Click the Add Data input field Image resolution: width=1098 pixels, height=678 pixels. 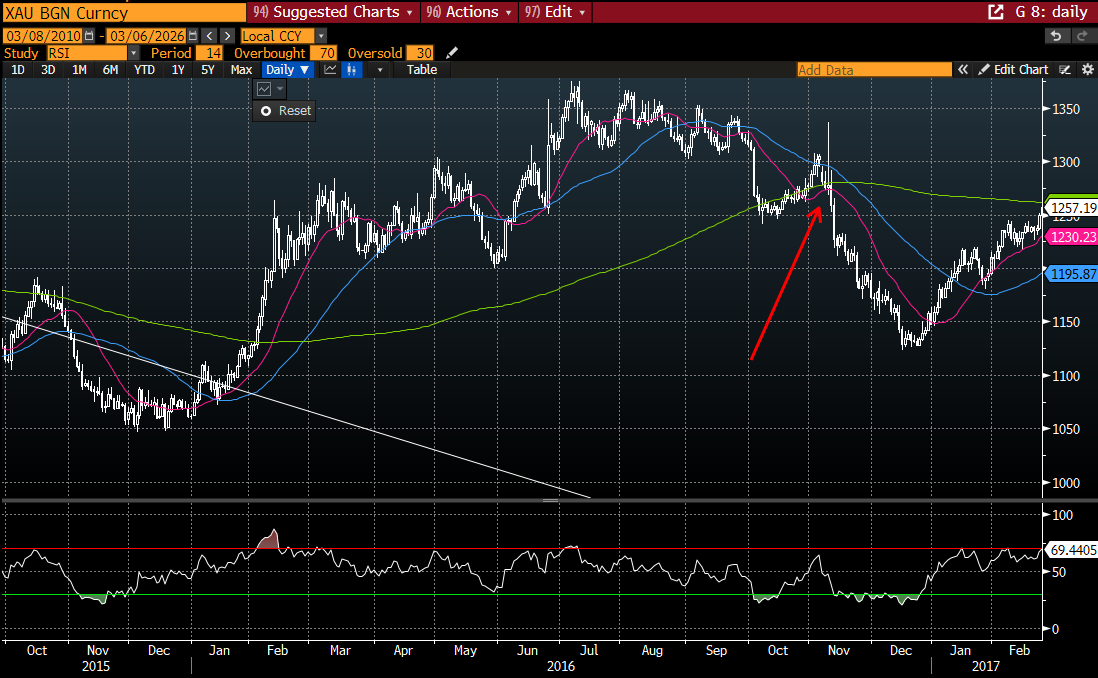tap(873, 70)
